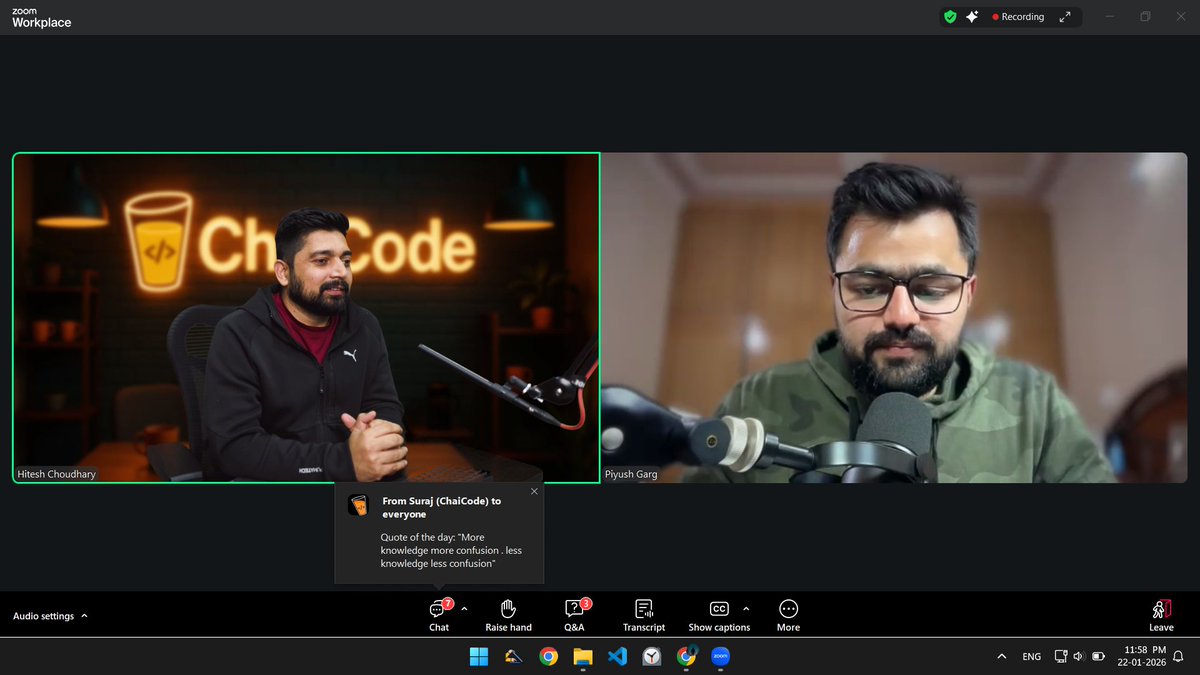Screen dimensions: 1200x675
Task: Dismiss the chat notification popup
Action: coord(534,491)
